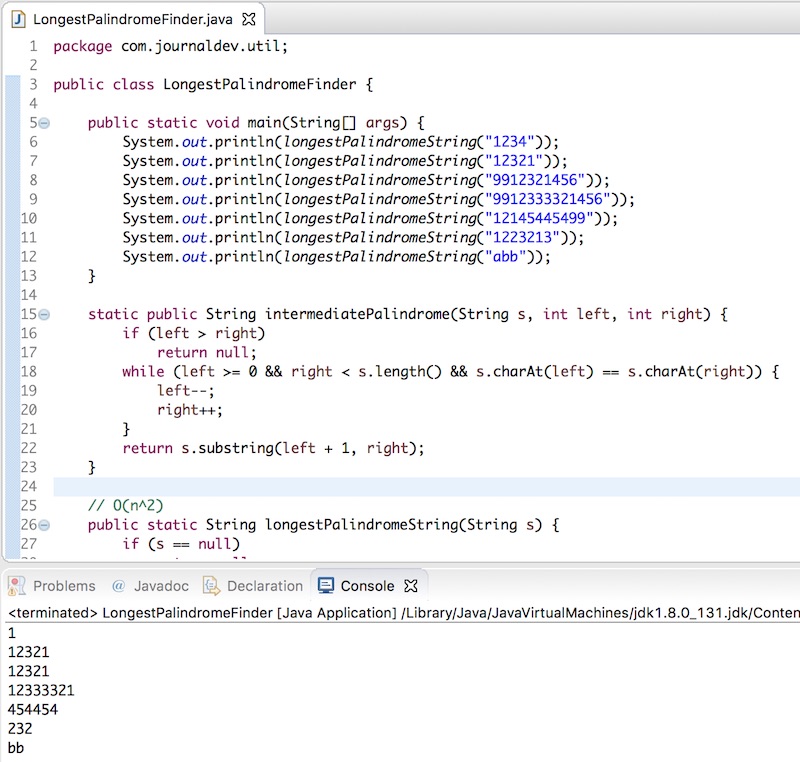The image size is (800, 762).
Task: Click the Declaration view icon
Action: 212,586
